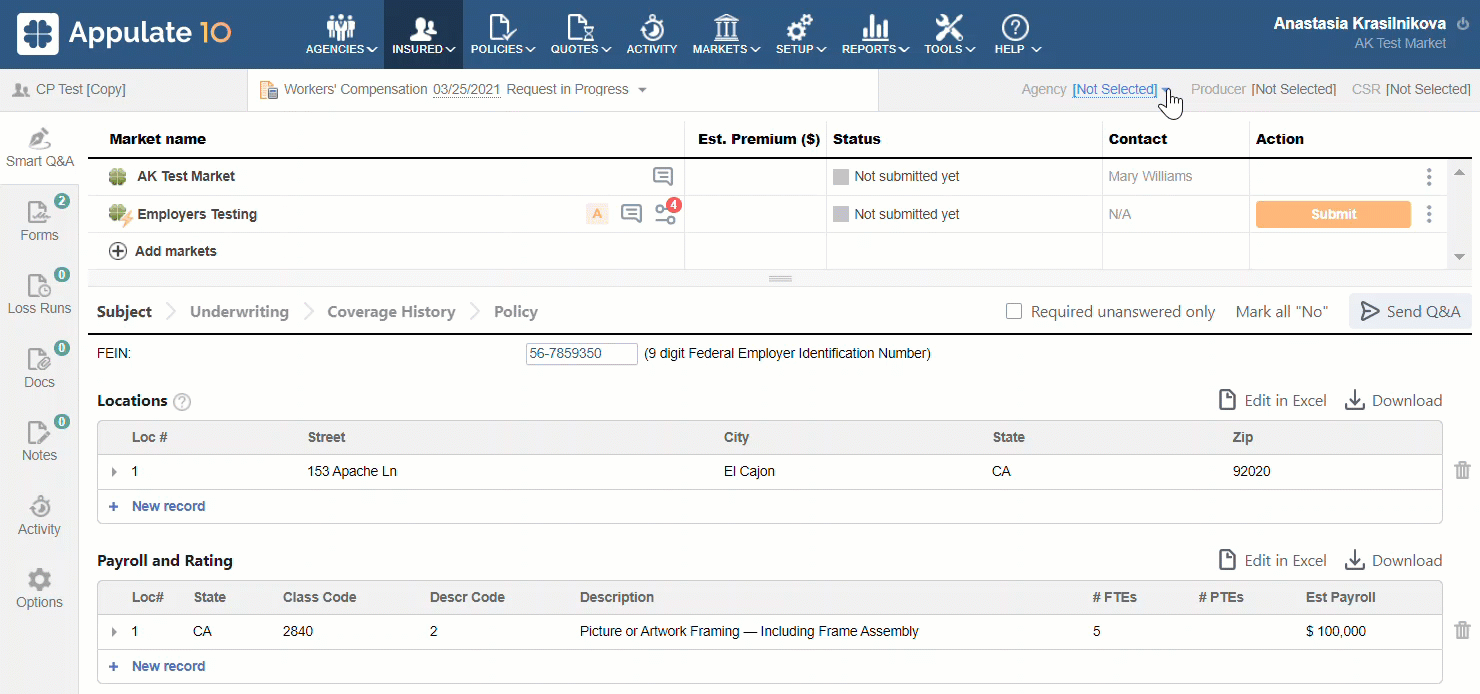This screenshot has height=694, width=1480.
Task: Add a new record in Locations
Action: point(158,506)
